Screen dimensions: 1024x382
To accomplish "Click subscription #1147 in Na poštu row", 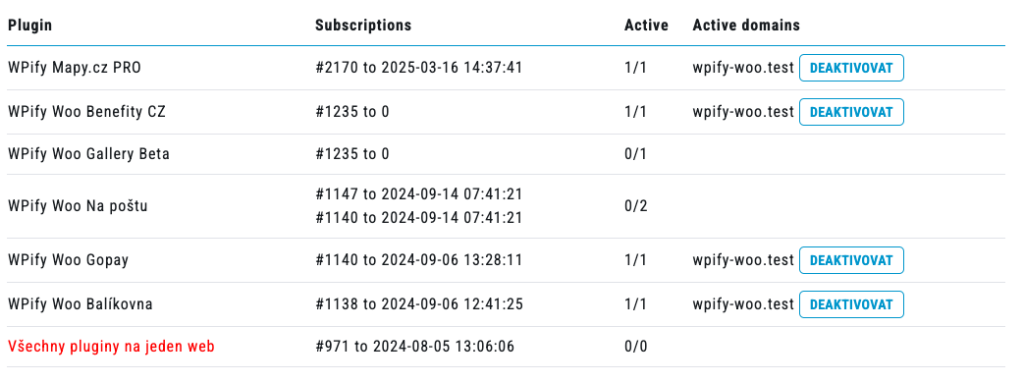I will [x=419, y=195].
